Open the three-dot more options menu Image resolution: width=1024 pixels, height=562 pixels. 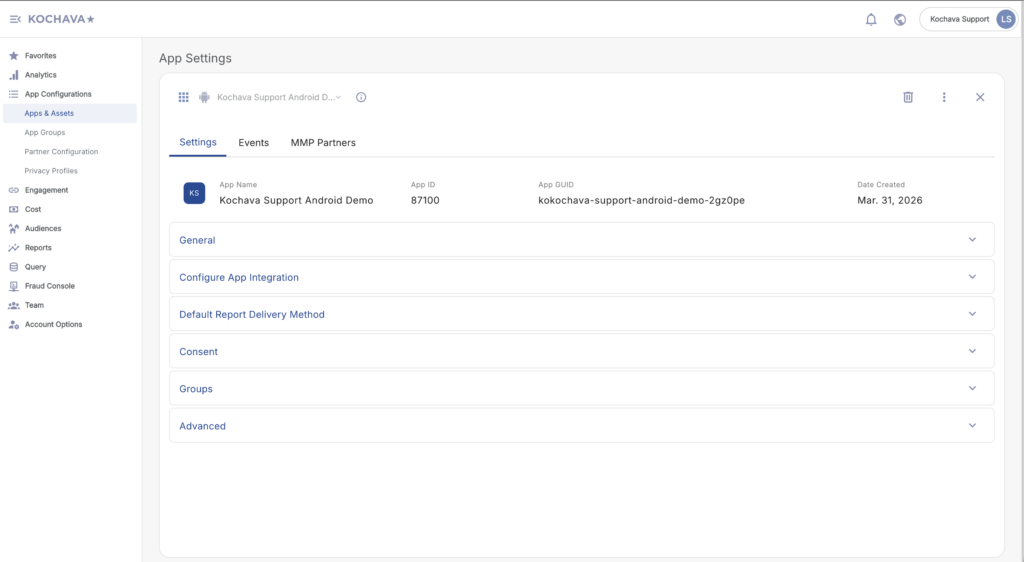(944, 97)
